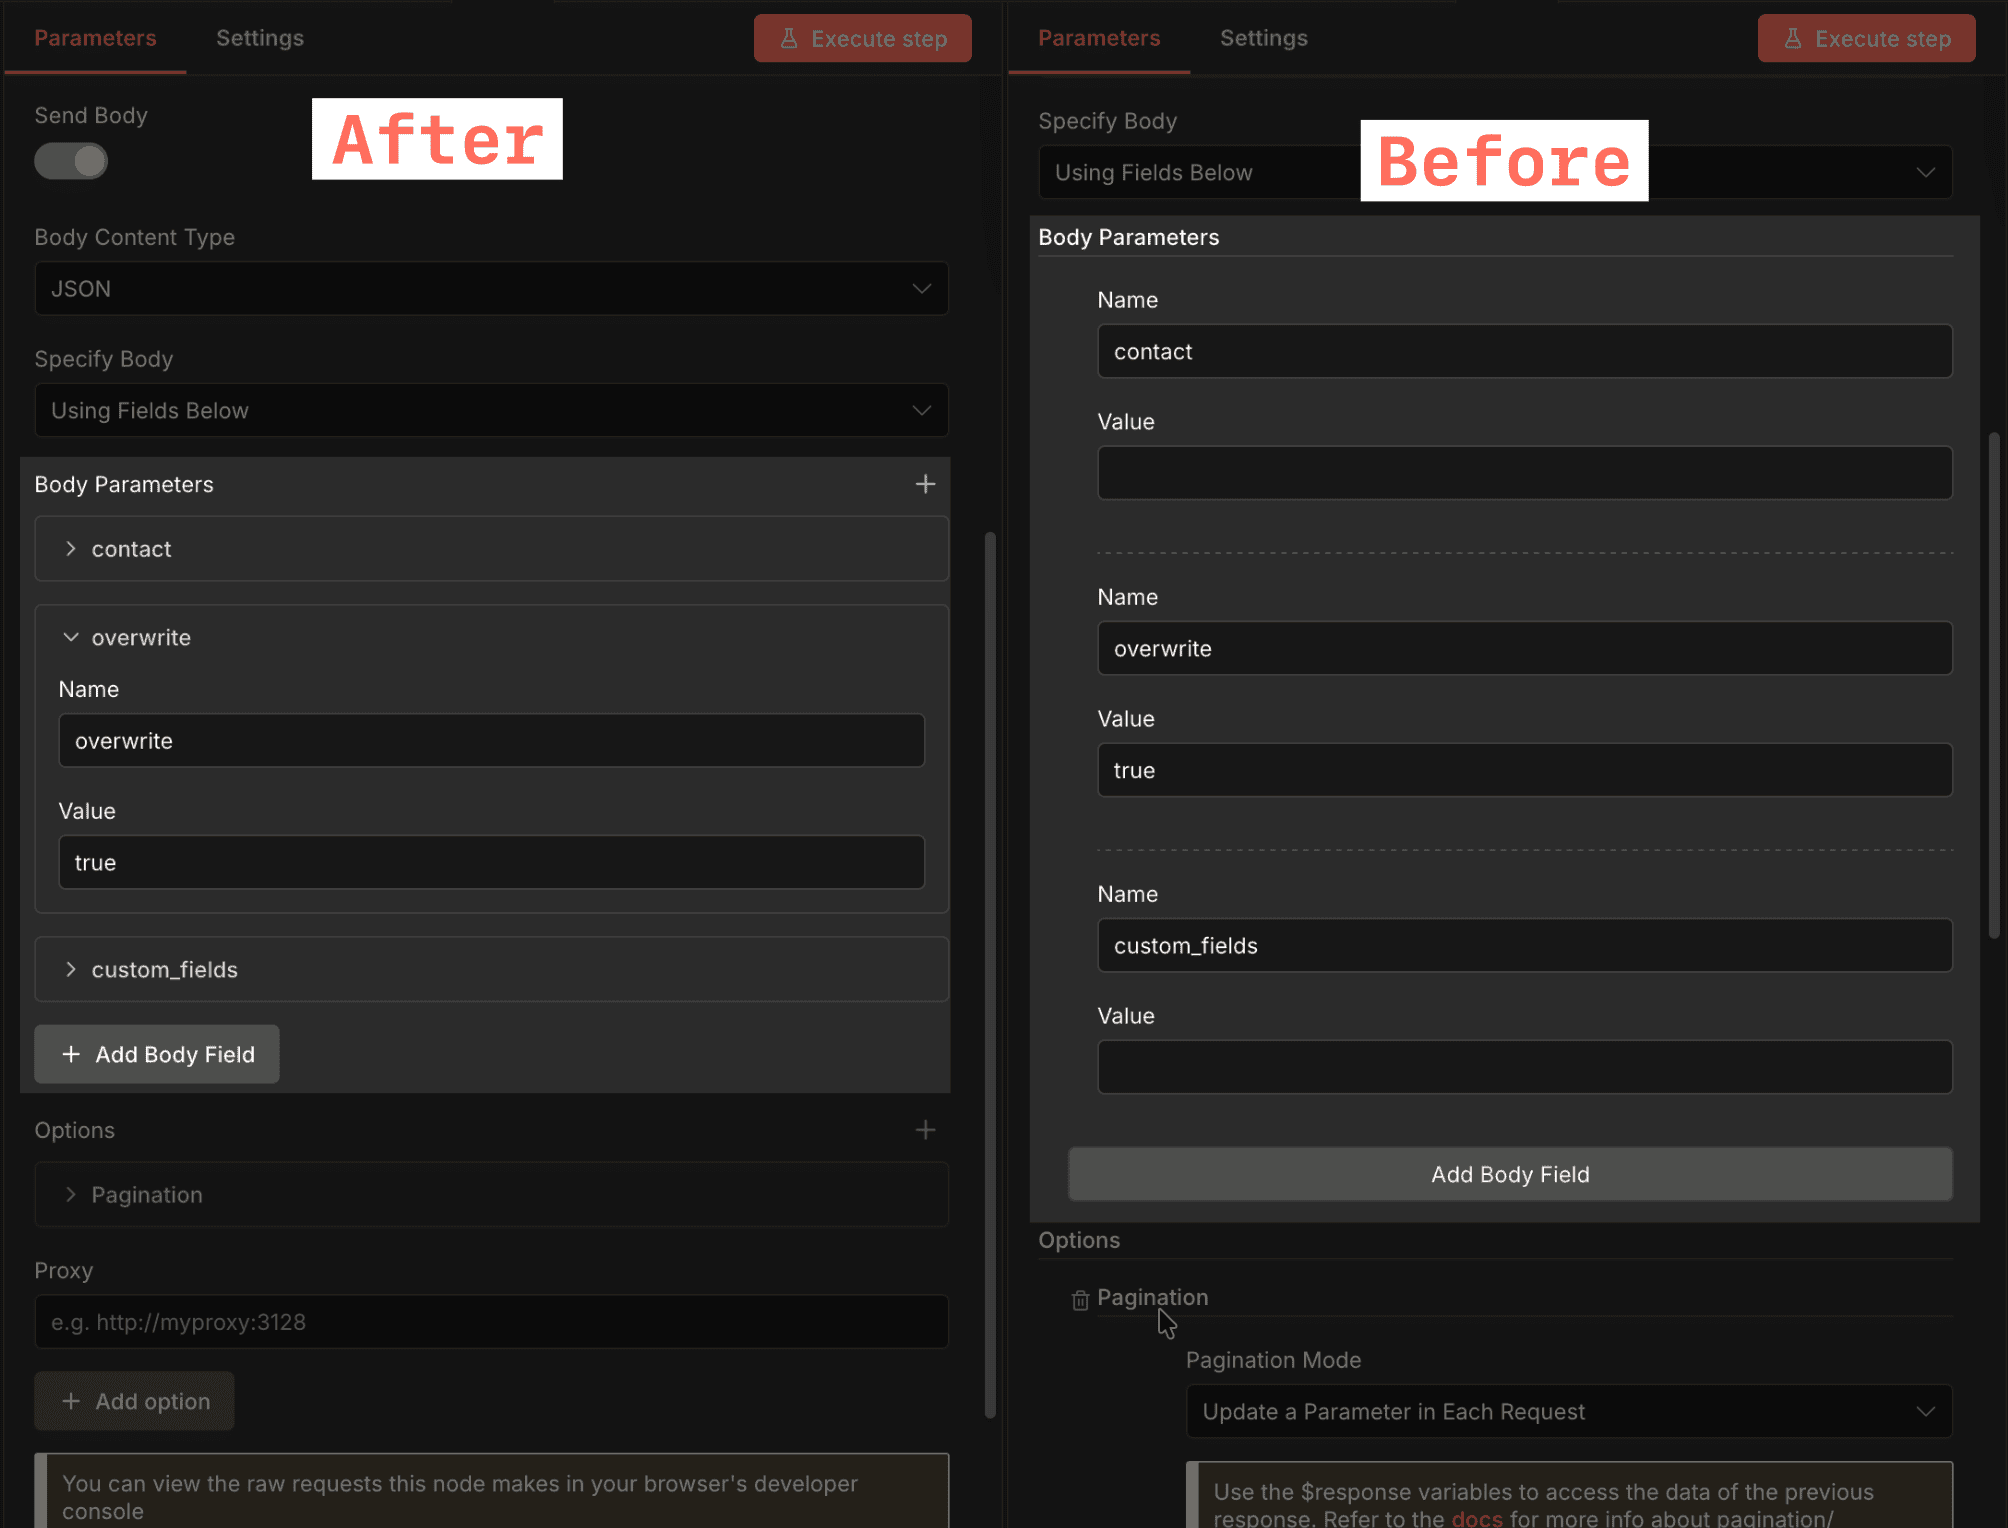Viewport: 2008px width, 1528px height.
Task: Toggle the Send Body switch
Action: coord(71,161)
